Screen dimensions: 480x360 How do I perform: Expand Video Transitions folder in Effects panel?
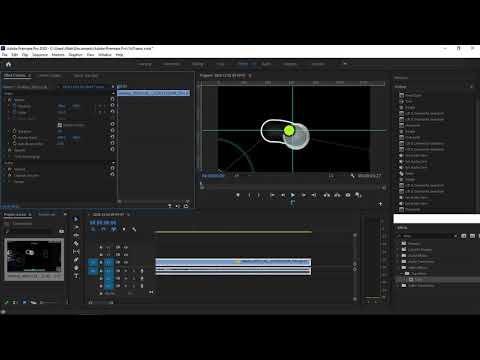pos(398,285)
